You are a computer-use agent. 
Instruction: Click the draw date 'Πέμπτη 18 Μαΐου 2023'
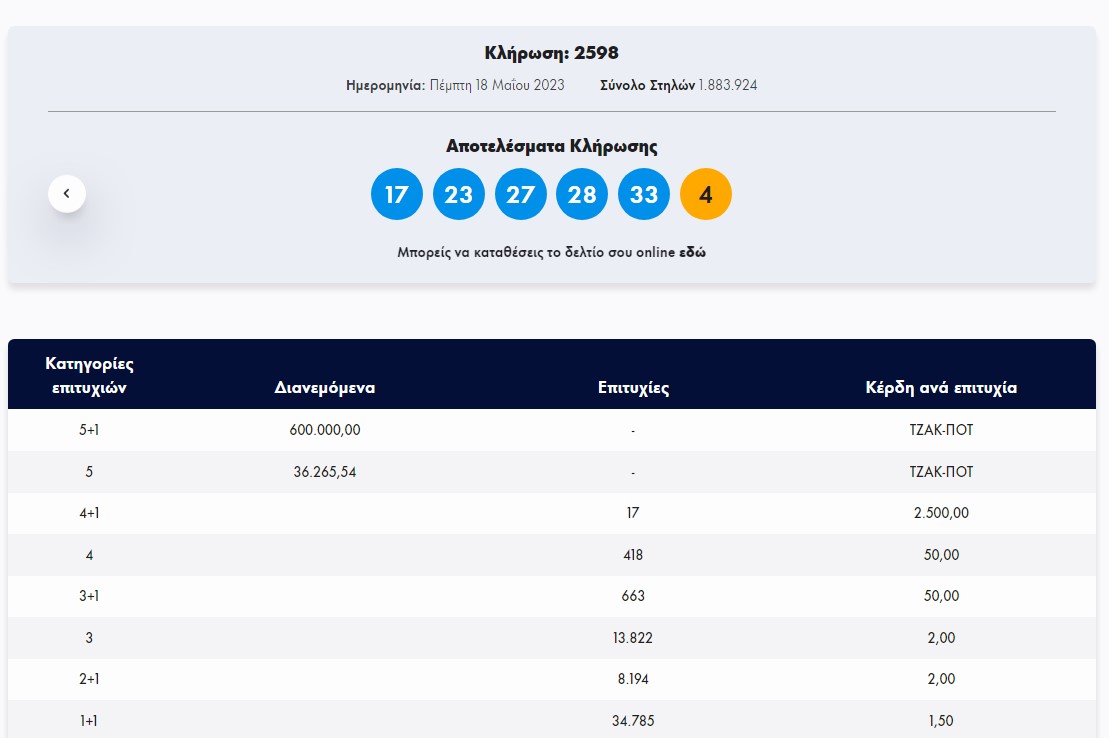[x=497, y=85]
